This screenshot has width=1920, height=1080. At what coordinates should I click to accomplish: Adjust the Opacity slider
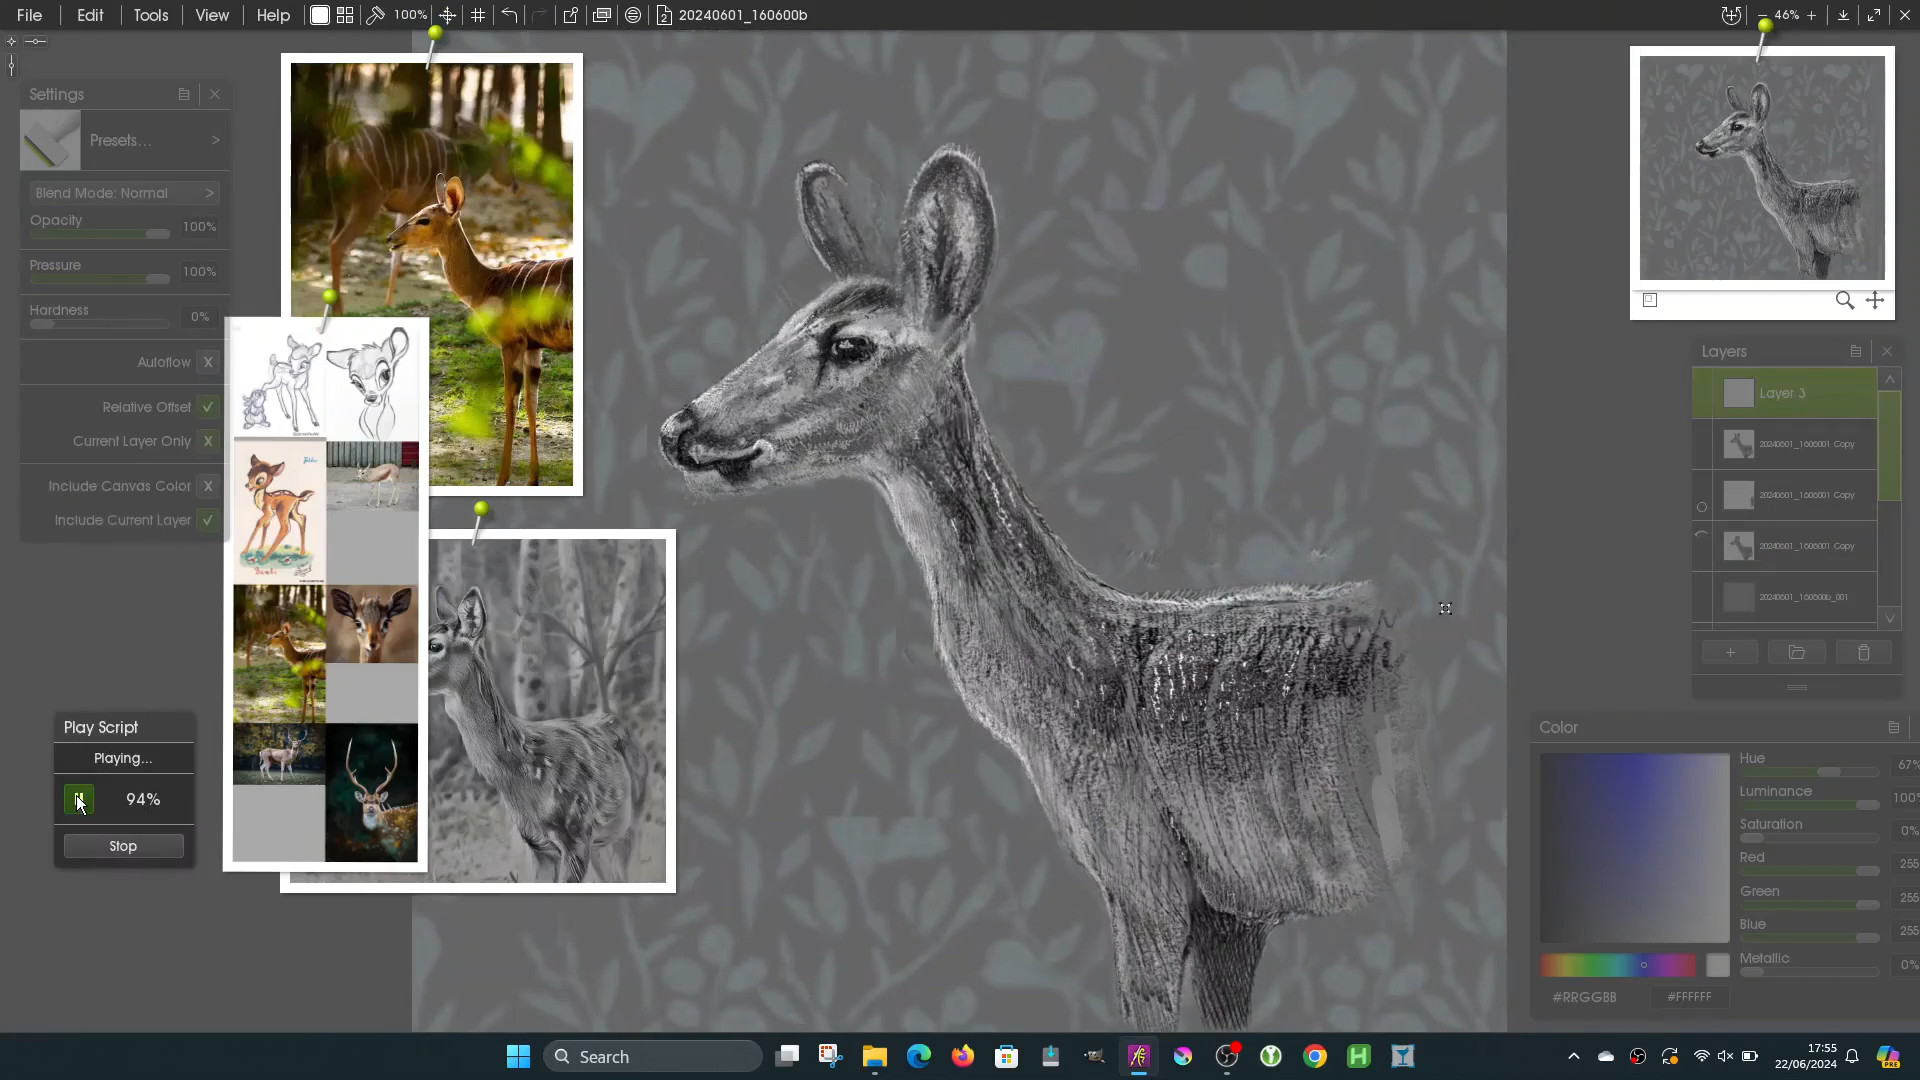pos(100,234)
